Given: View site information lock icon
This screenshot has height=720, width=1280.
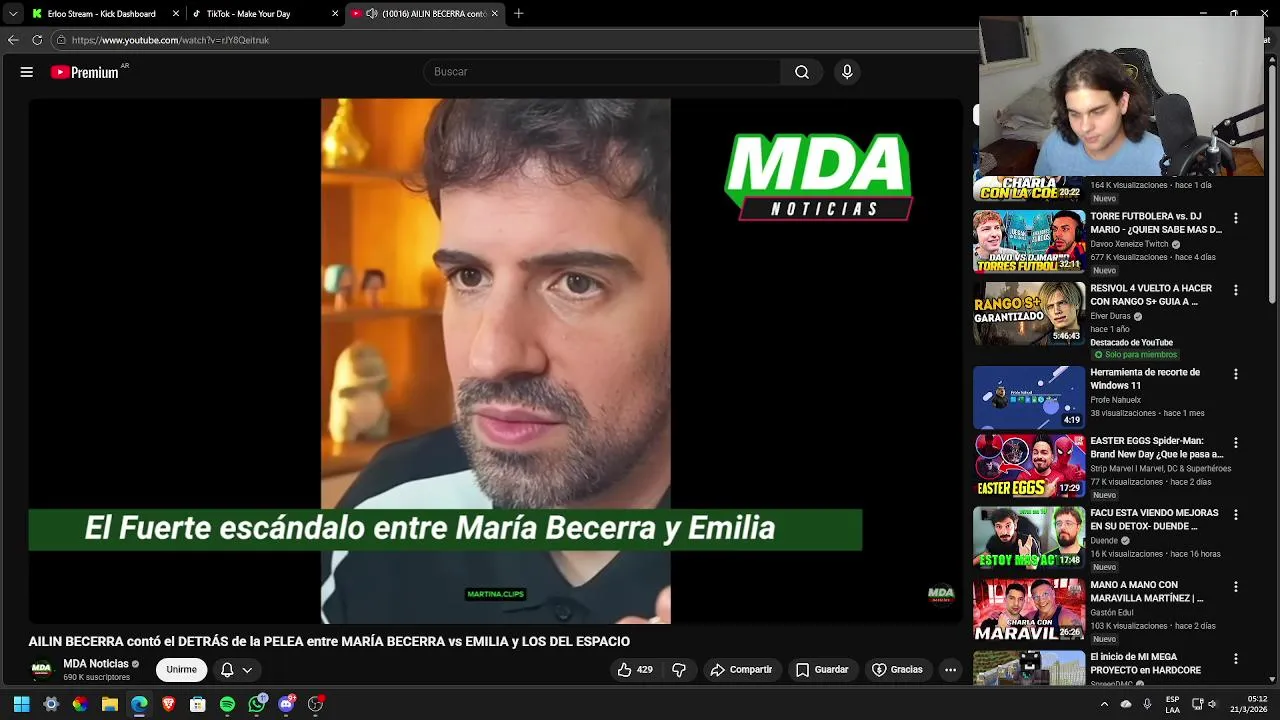Looking at the screenshot, I should click(x=61, y=40).
